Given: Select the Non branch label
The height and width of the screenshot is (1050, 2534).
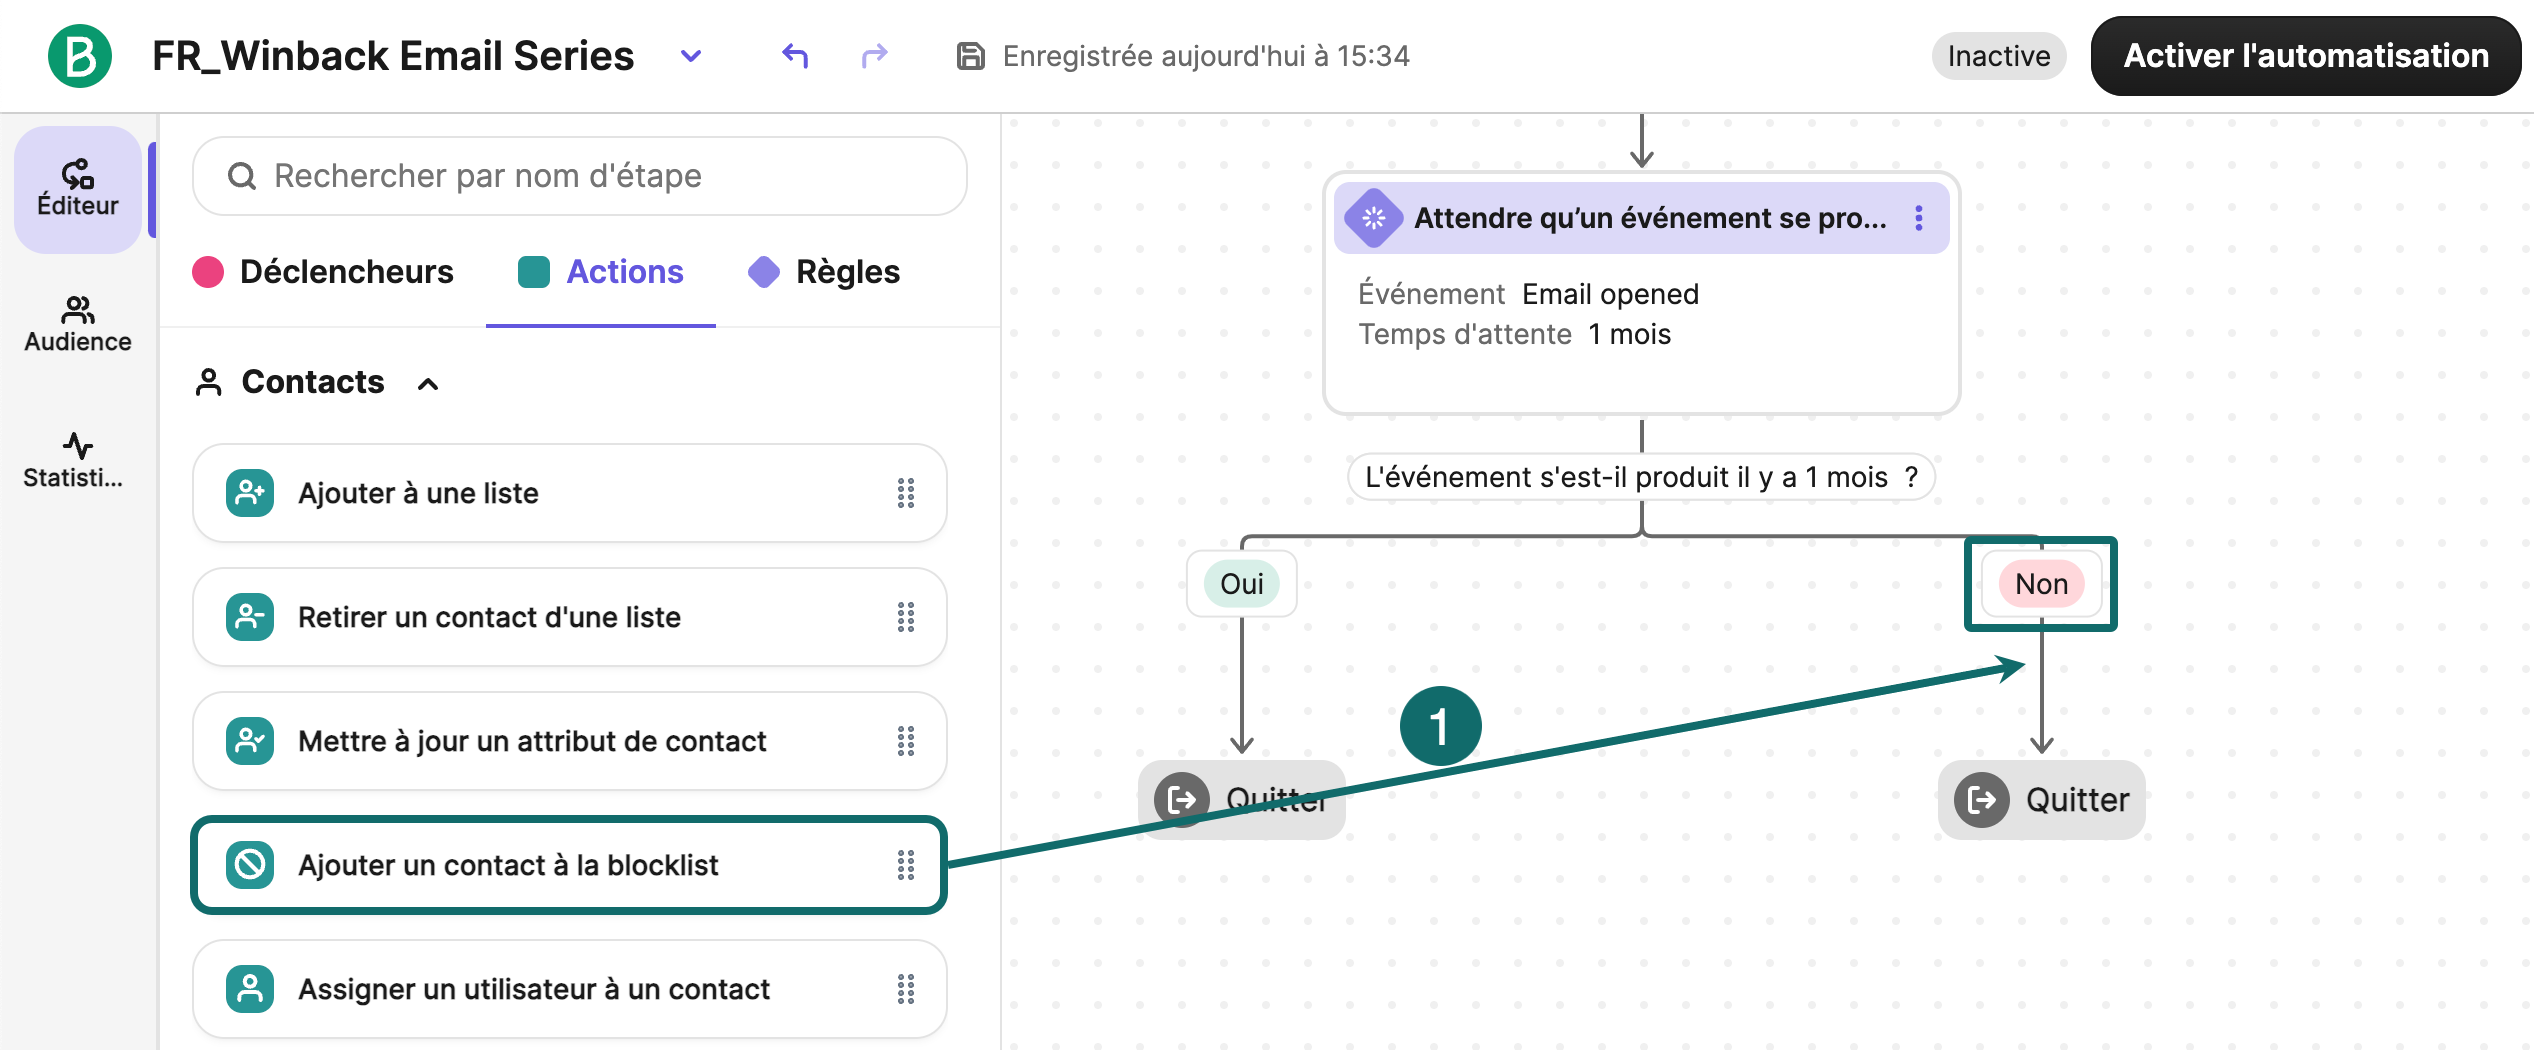Looking at the screenshot, I should [2041, 583].
